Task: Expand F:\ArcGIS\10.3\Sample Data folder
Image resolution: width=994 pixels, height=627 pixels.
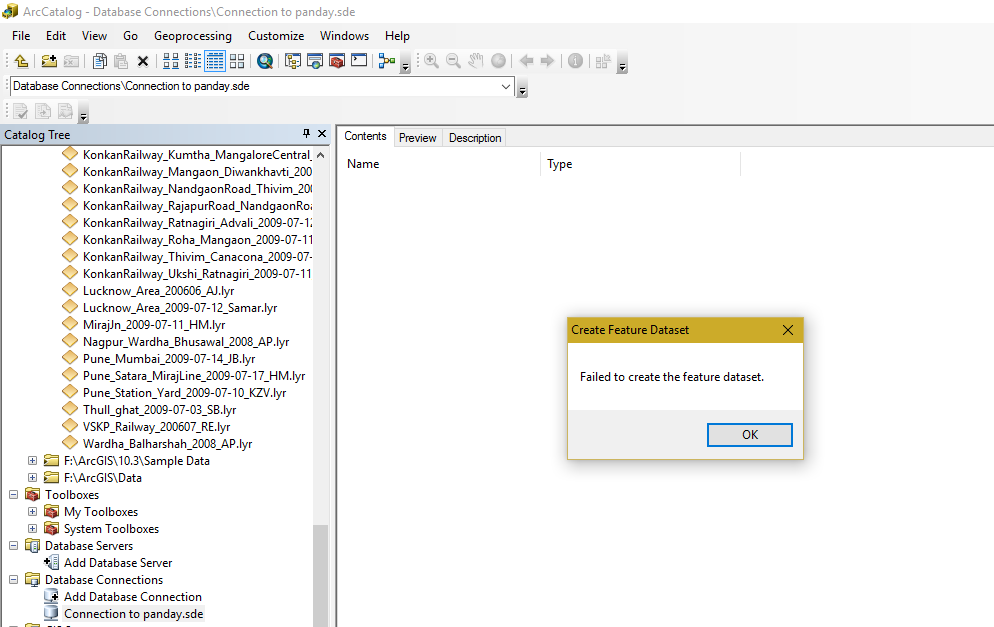Action: tap(32, 461)
